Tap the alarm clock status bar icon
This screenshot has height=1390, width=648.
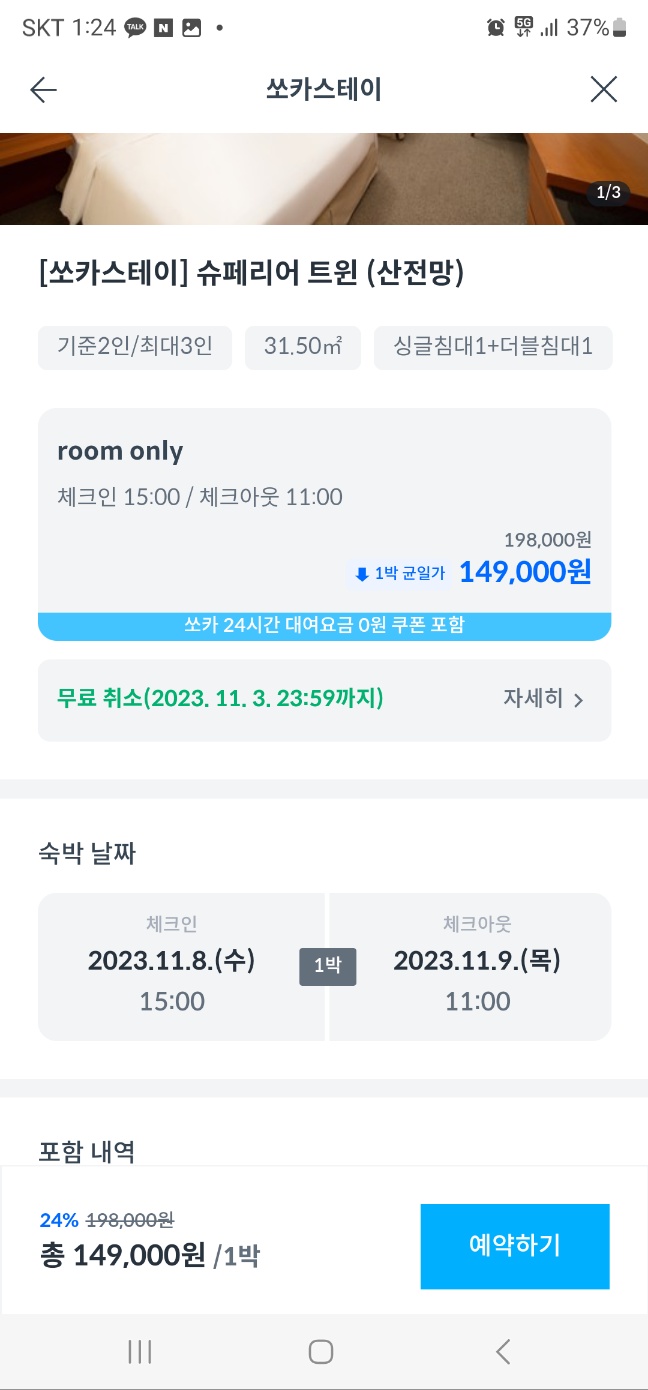coord(495,28)
